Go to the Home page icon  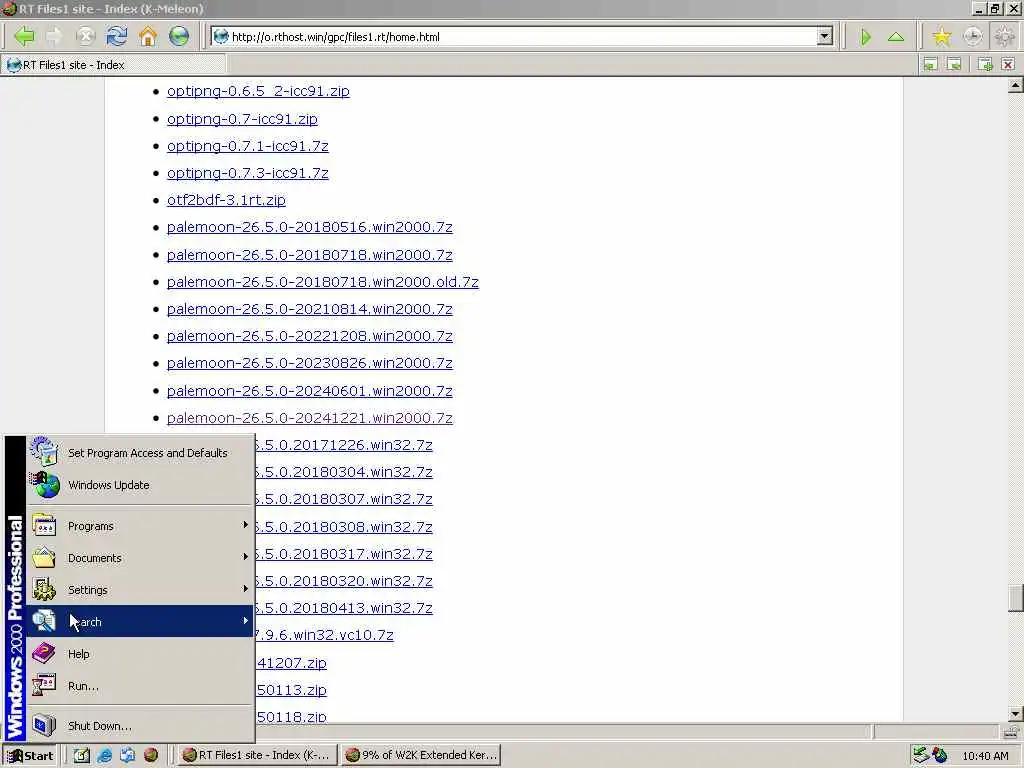[x=148, y=36]
